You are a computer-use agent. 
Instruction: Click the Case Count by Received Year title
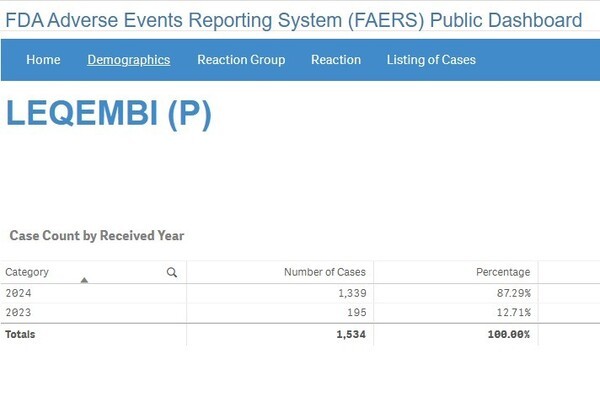[97, 235]
